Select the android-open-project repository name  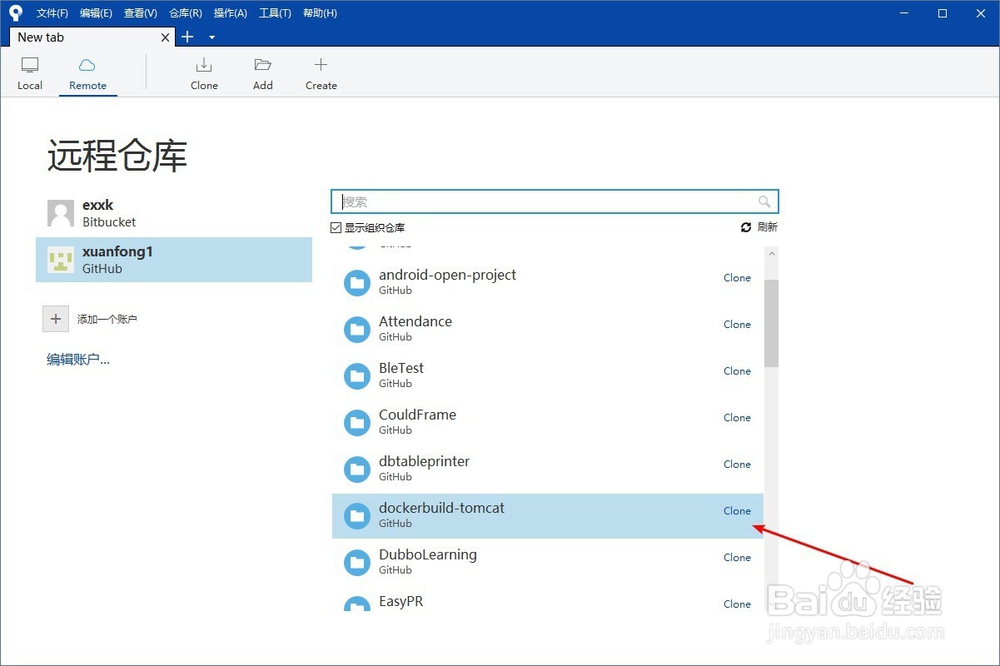447,275
